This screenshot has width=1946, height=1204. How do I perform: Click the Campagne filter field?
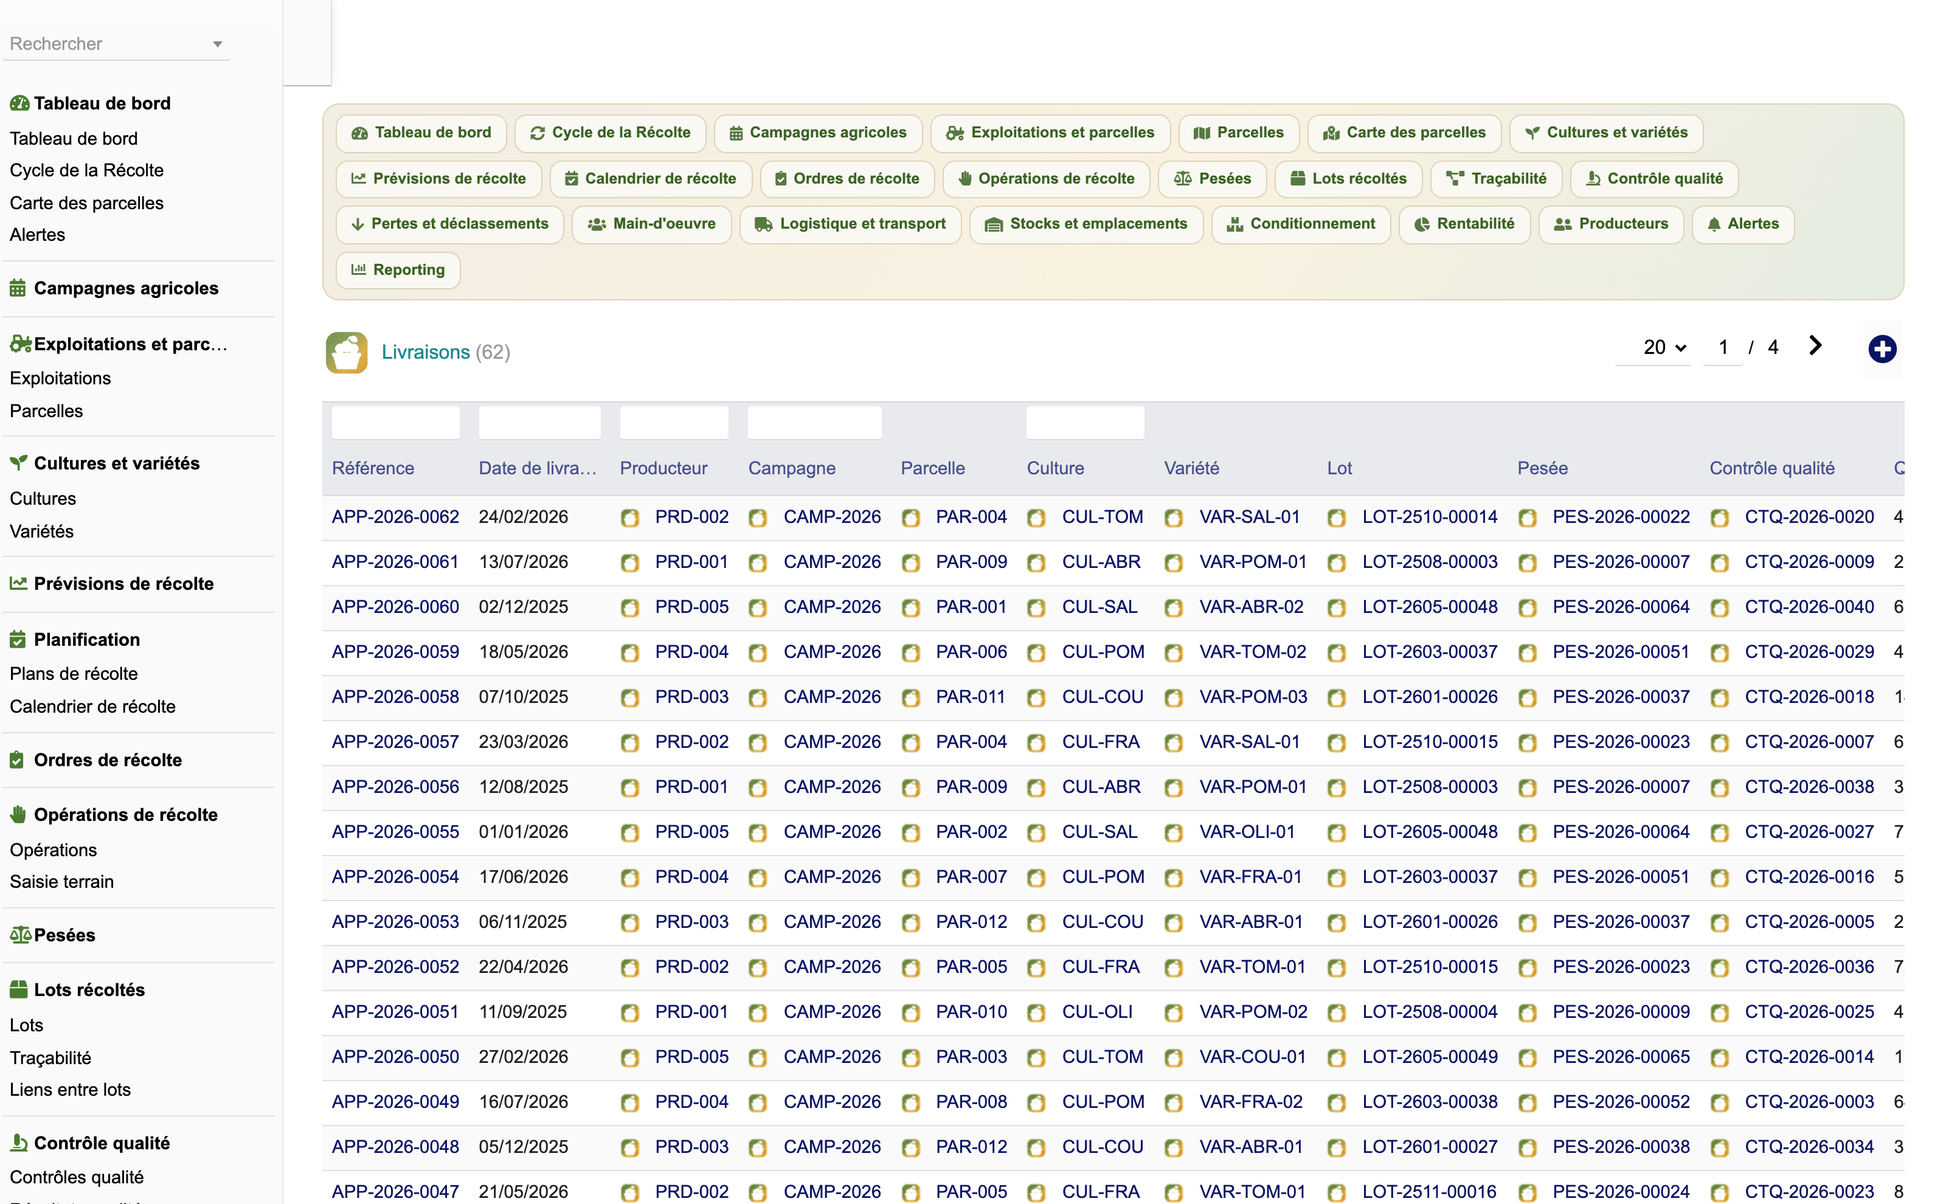coord(815,422)
